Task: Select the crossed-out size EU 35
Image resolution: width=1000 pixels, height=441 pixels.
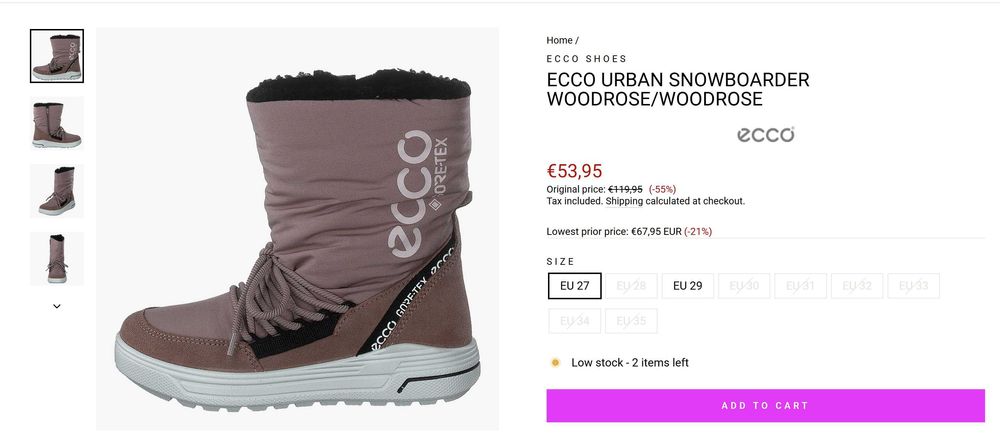Action: (x=631, y=322)
